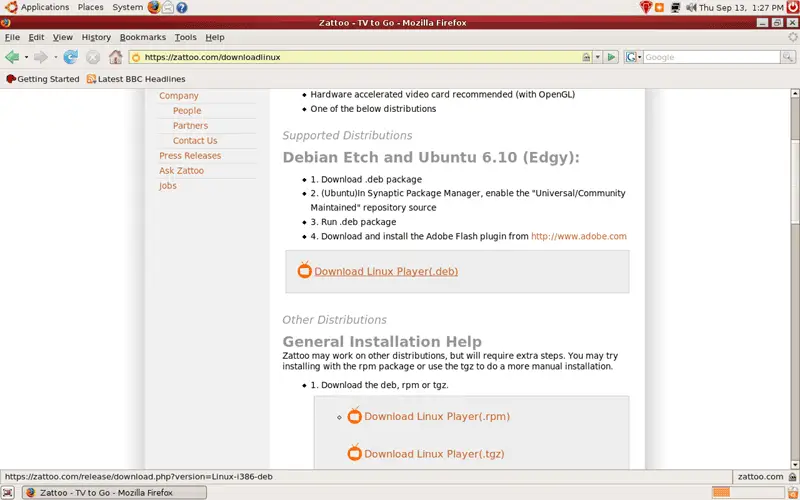Open the People sidebar link
800x500 pixels.
coord(187,111)
